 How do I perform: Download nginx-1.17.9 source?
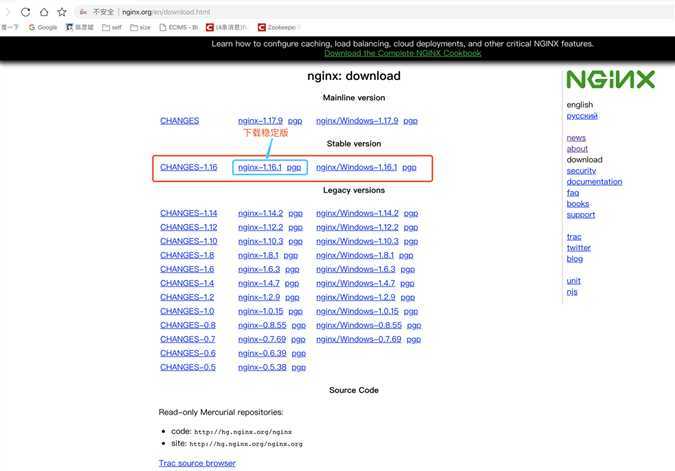click(x=260, y=121)
